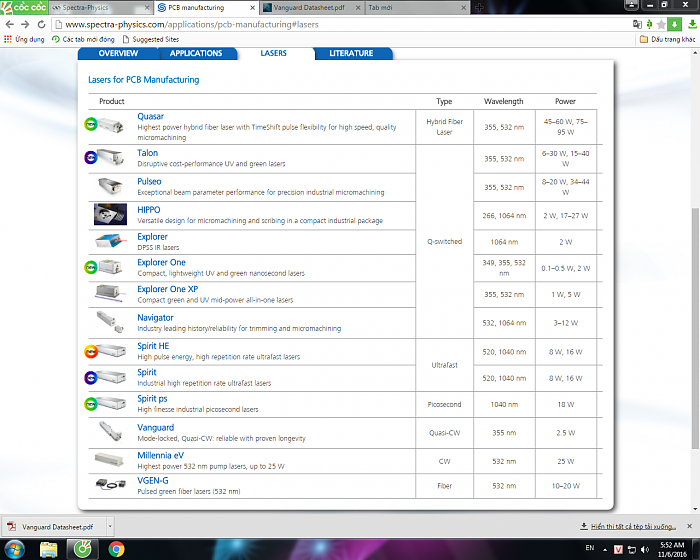Image resolution: width=700 pixels, height=560 pixels.
Task: Click the Millennia eV thumbnail image
Action: pos(109,459)
